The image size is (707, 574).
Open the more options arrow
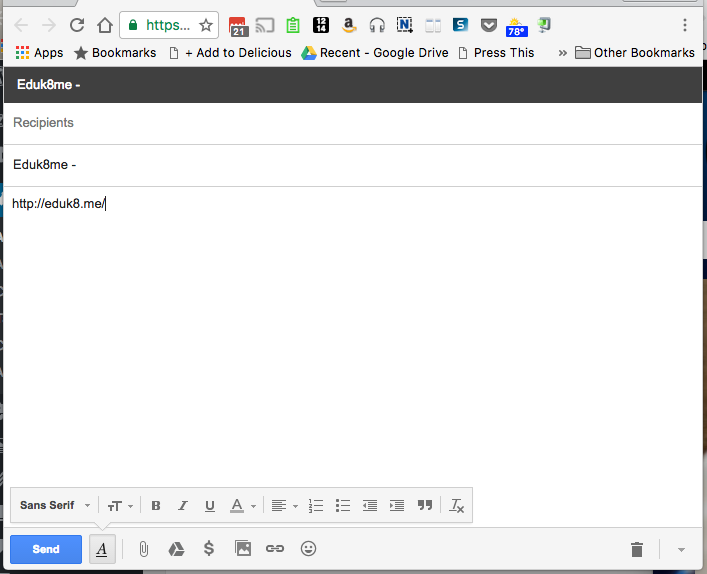click(681, 550)
